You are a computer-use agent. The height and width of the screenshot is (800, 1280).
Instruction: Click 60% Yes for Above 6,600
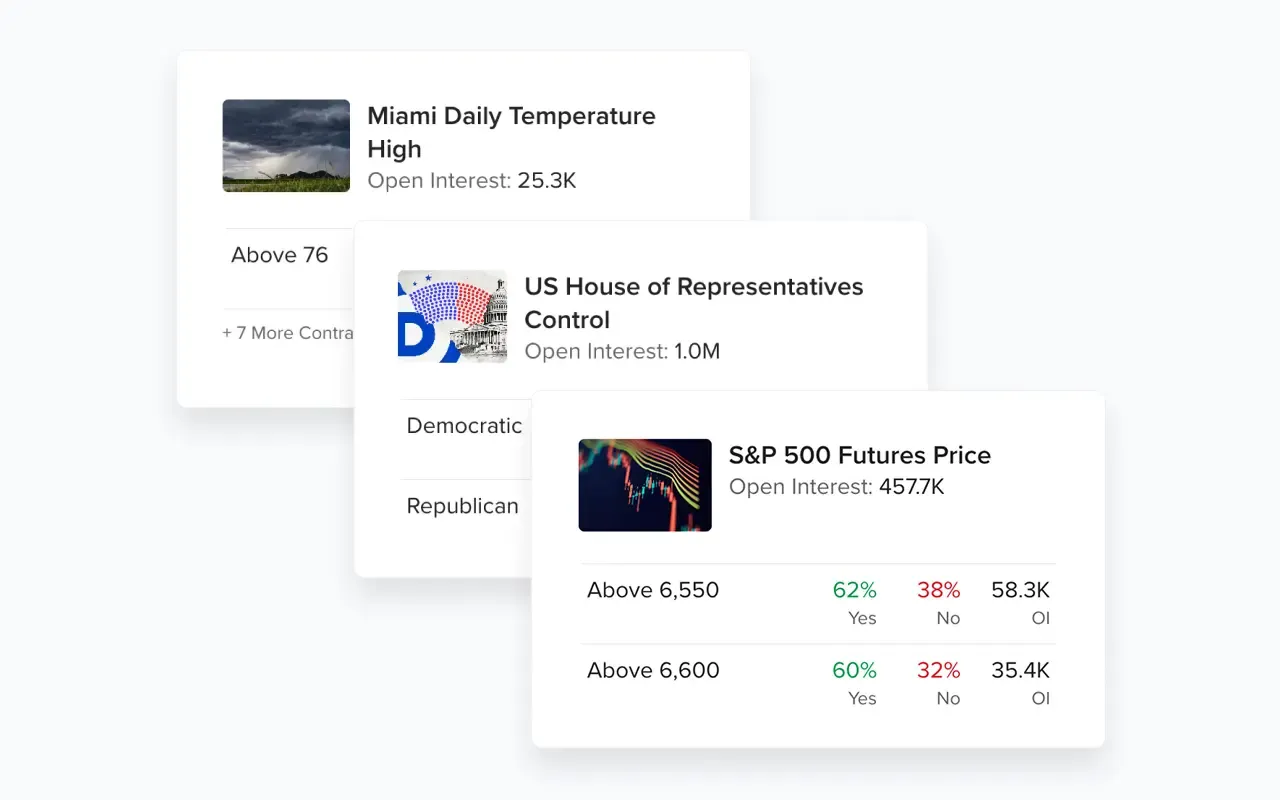[854, 681]
